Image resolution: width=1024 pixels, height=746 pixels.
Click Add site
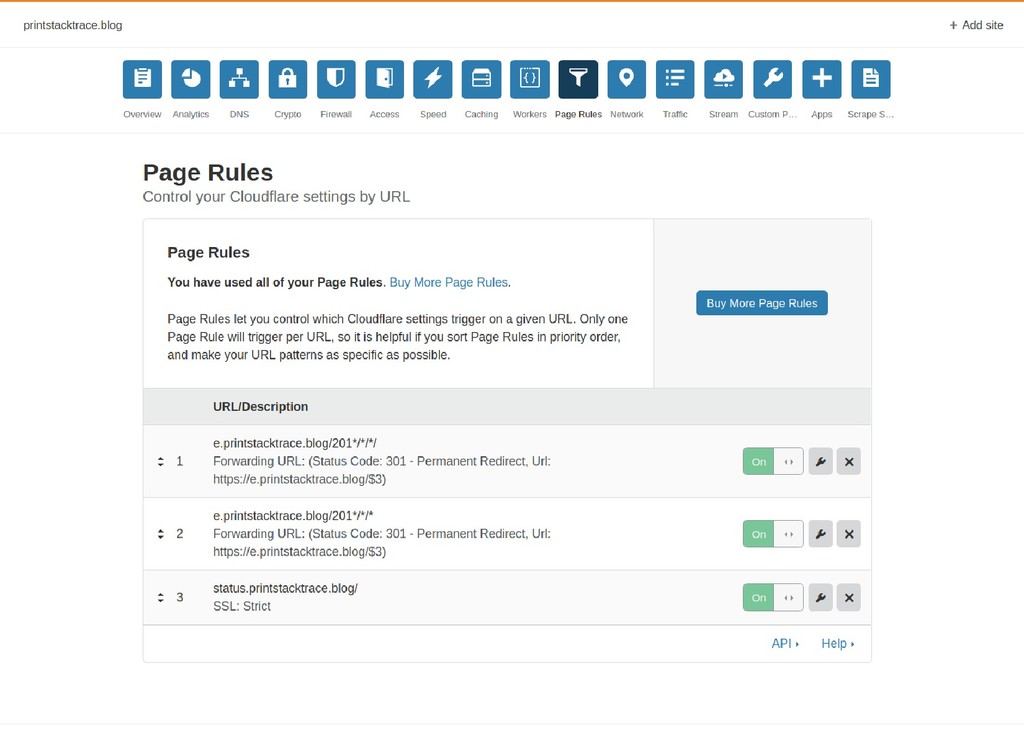point(976,25)
